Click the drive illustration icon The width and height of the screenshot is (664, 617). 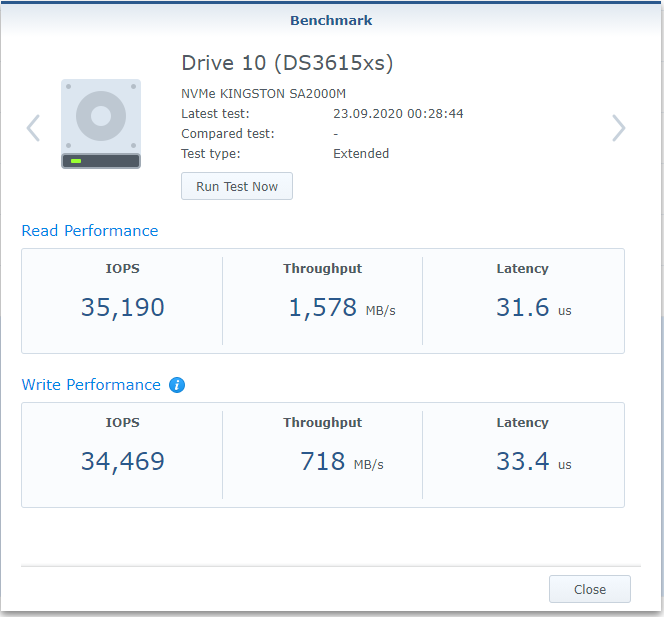(x=101, y=124)
